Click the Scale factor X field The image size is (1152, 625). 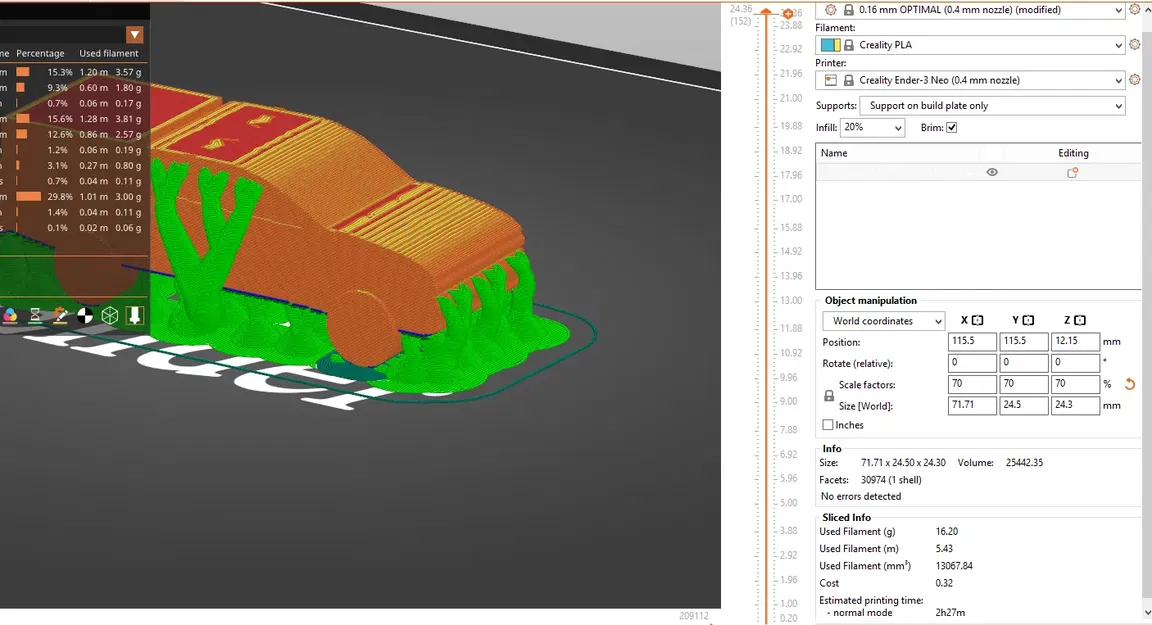[972, 384]
